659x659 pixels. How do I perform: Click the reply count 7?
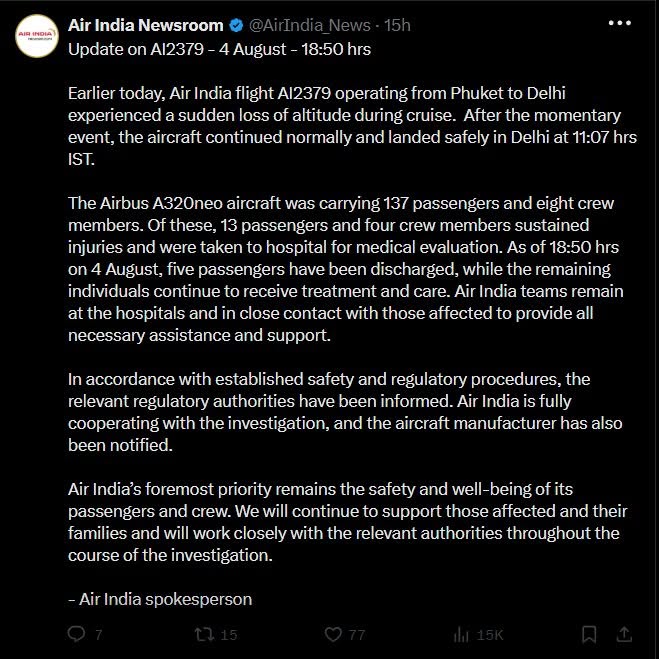tap(99, 635)
